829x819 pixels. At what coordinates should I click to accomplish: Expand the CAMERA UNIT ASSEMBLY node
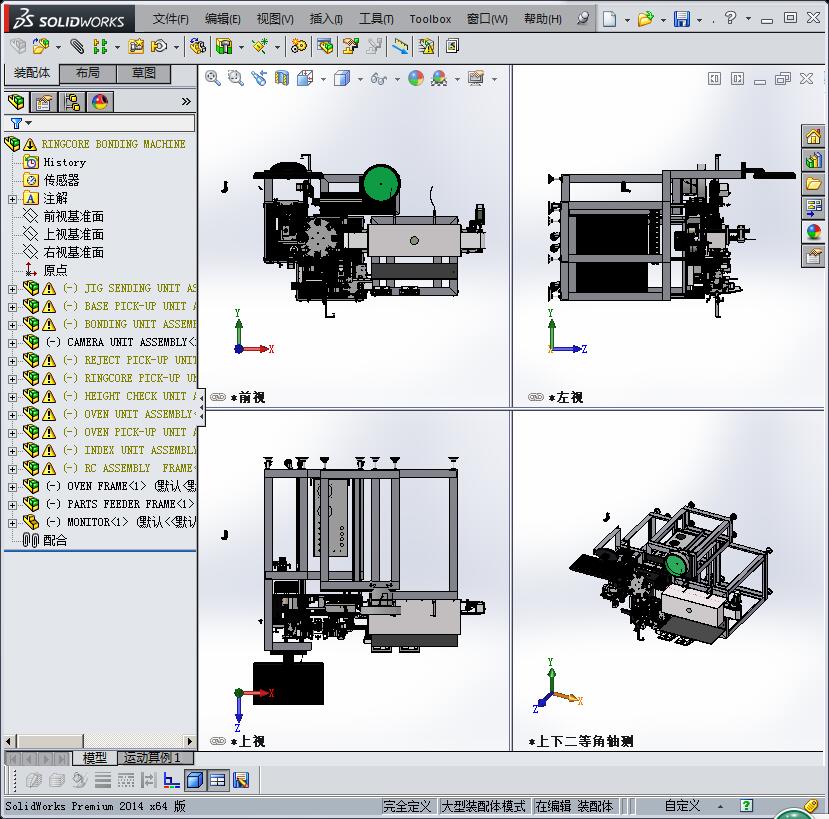(12, 343)
